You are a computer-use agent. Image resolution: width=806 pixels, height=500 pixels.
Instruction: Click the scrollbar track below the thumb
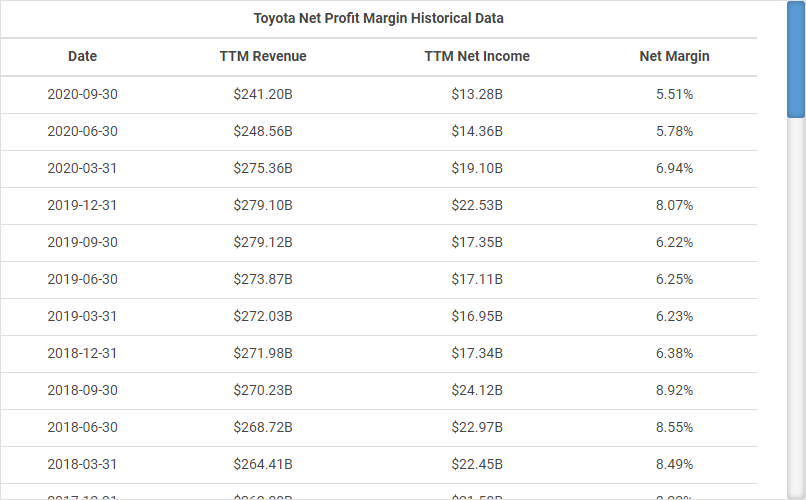(796, 300)
